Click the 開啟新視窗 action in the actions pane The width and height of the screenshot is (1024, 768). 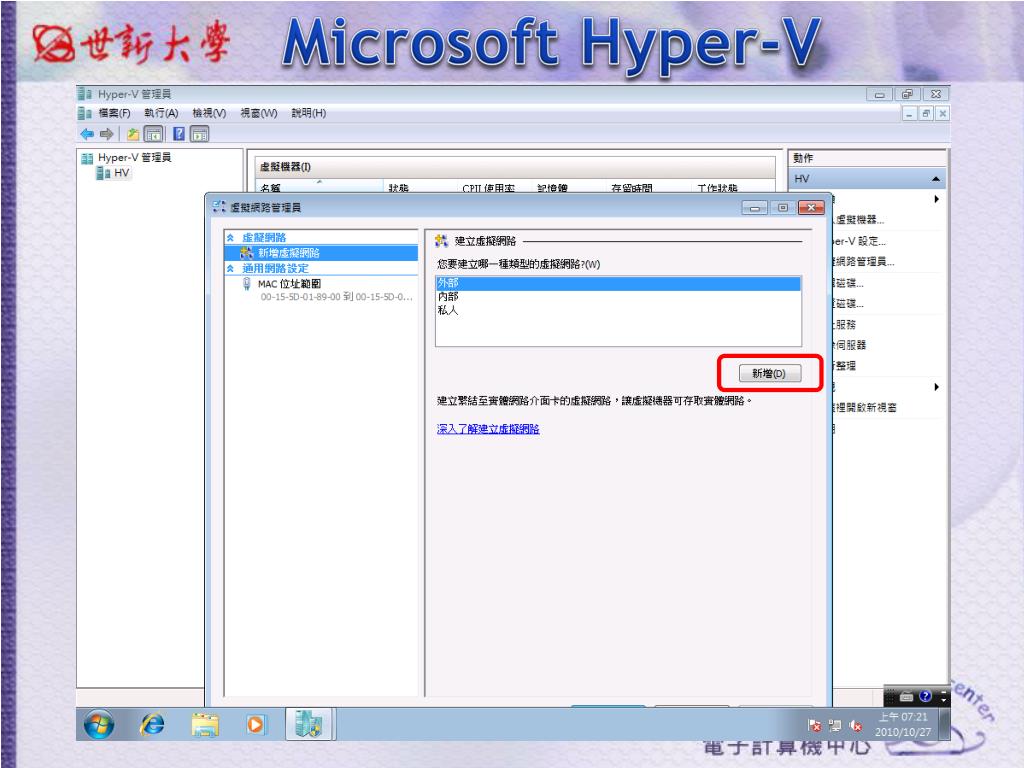point(865,408)
